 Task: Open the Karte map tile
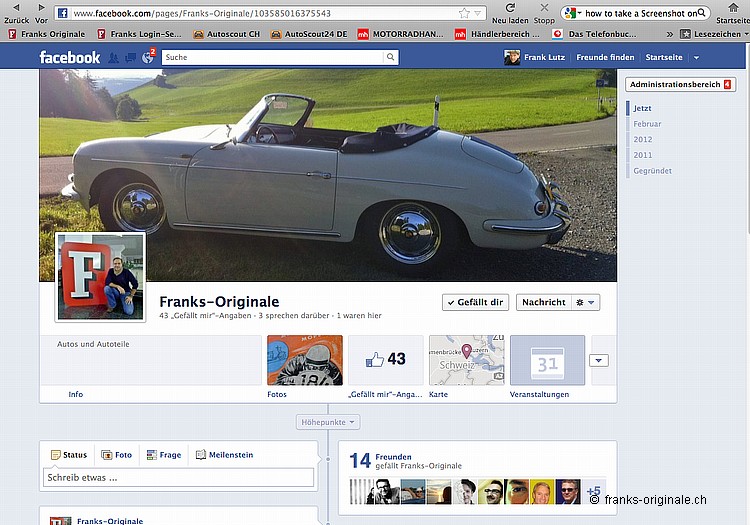click(466, 361)
